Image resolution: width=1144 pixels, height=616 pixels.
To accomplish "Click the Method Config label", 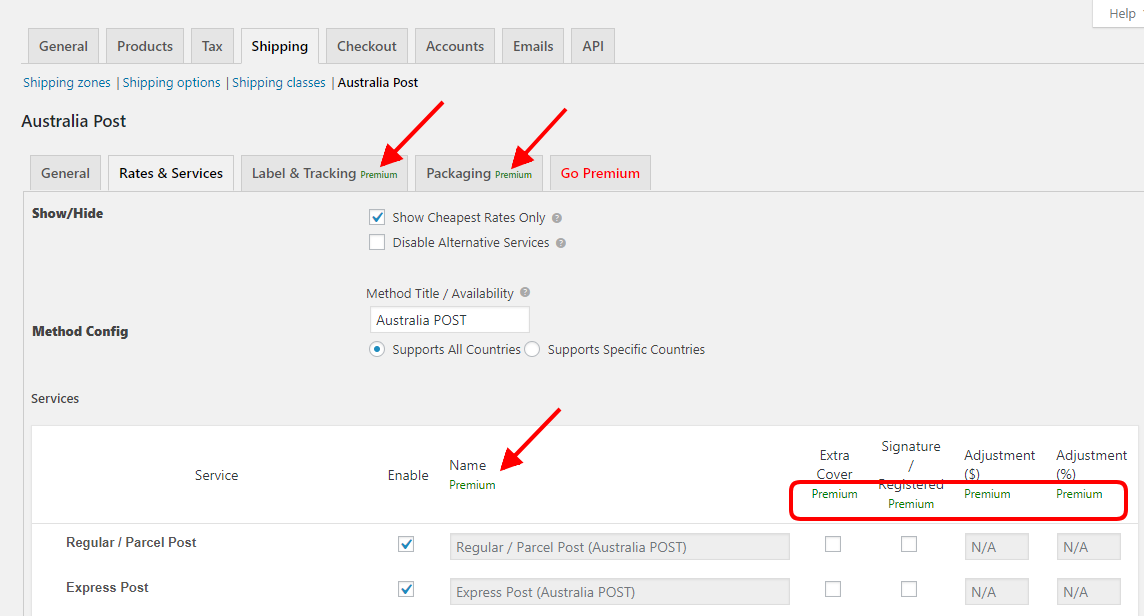I will click(80, 331).
